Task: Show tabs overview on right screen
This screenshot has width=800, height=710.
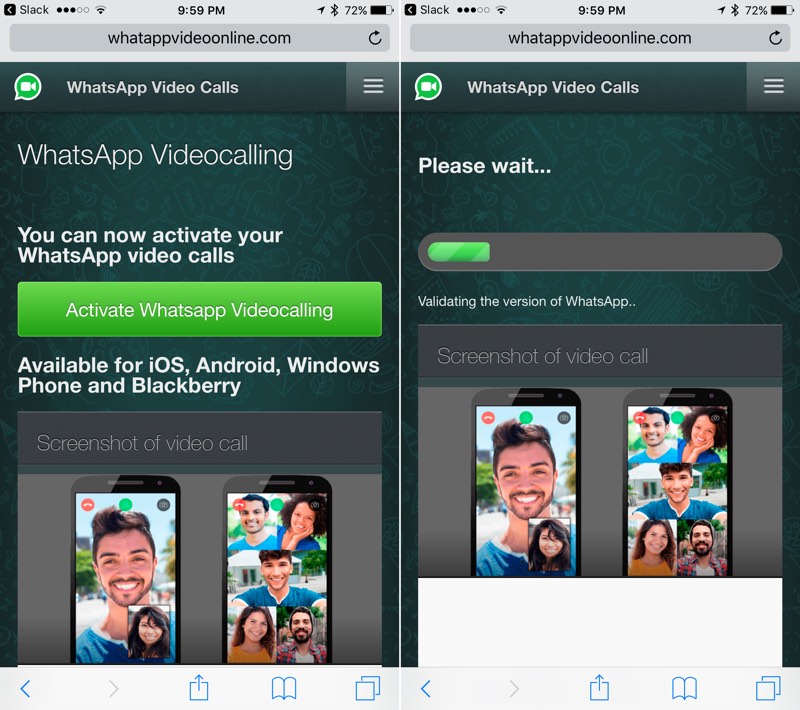Action: 768,688
